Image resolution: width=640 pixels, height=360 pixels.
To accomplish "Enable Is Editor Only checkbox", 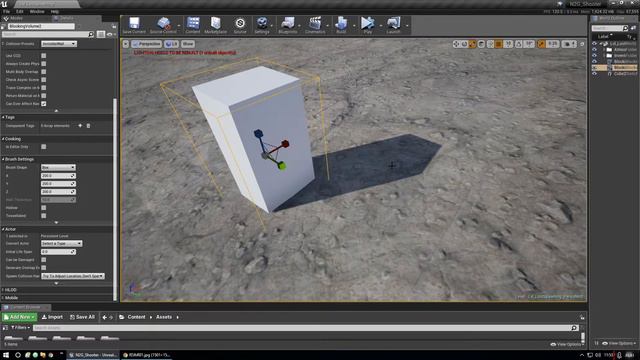I will (x=44, y=147).
